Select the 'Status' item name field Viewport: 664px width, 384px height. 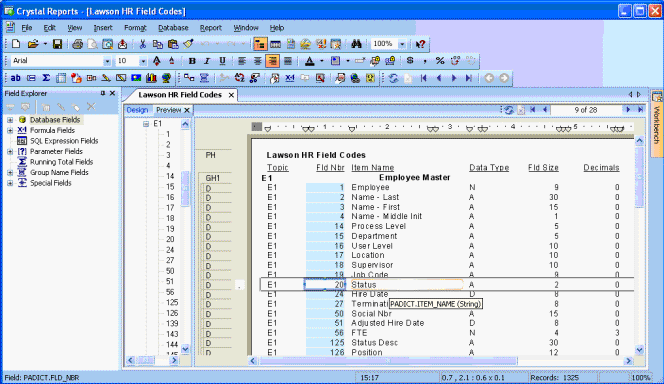[407, 285]
